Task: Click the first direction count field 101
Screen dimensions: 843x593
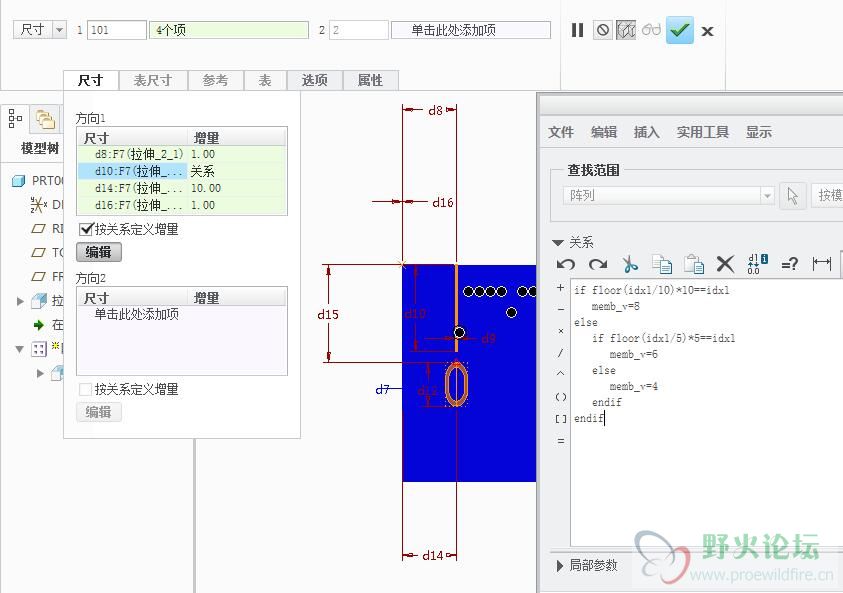Action: (x=117, y=30)
